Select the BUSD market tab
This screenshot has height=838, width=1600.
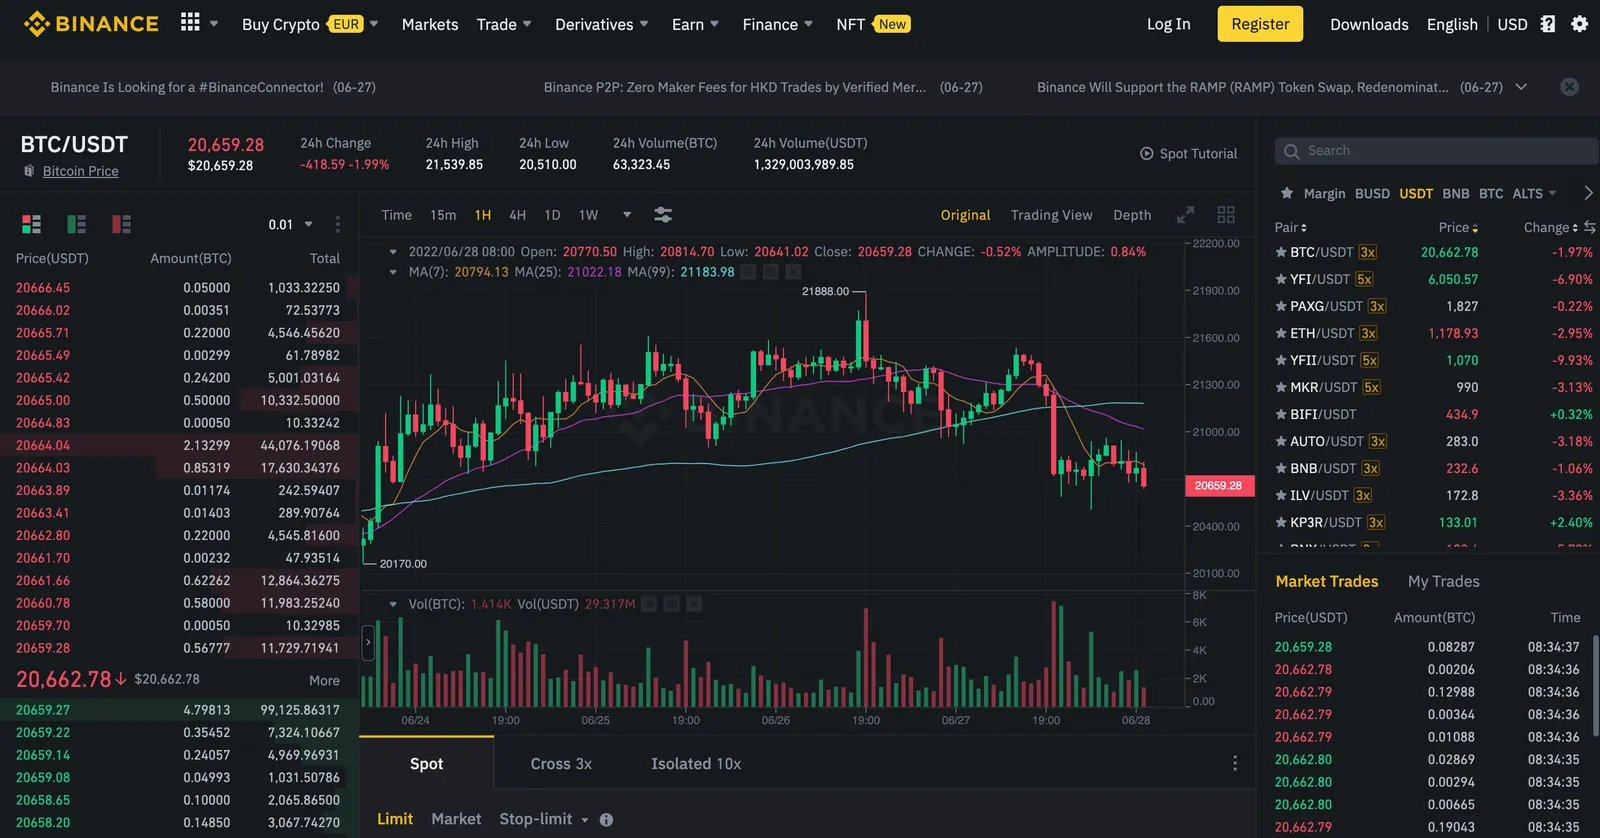pos(1372,193)
